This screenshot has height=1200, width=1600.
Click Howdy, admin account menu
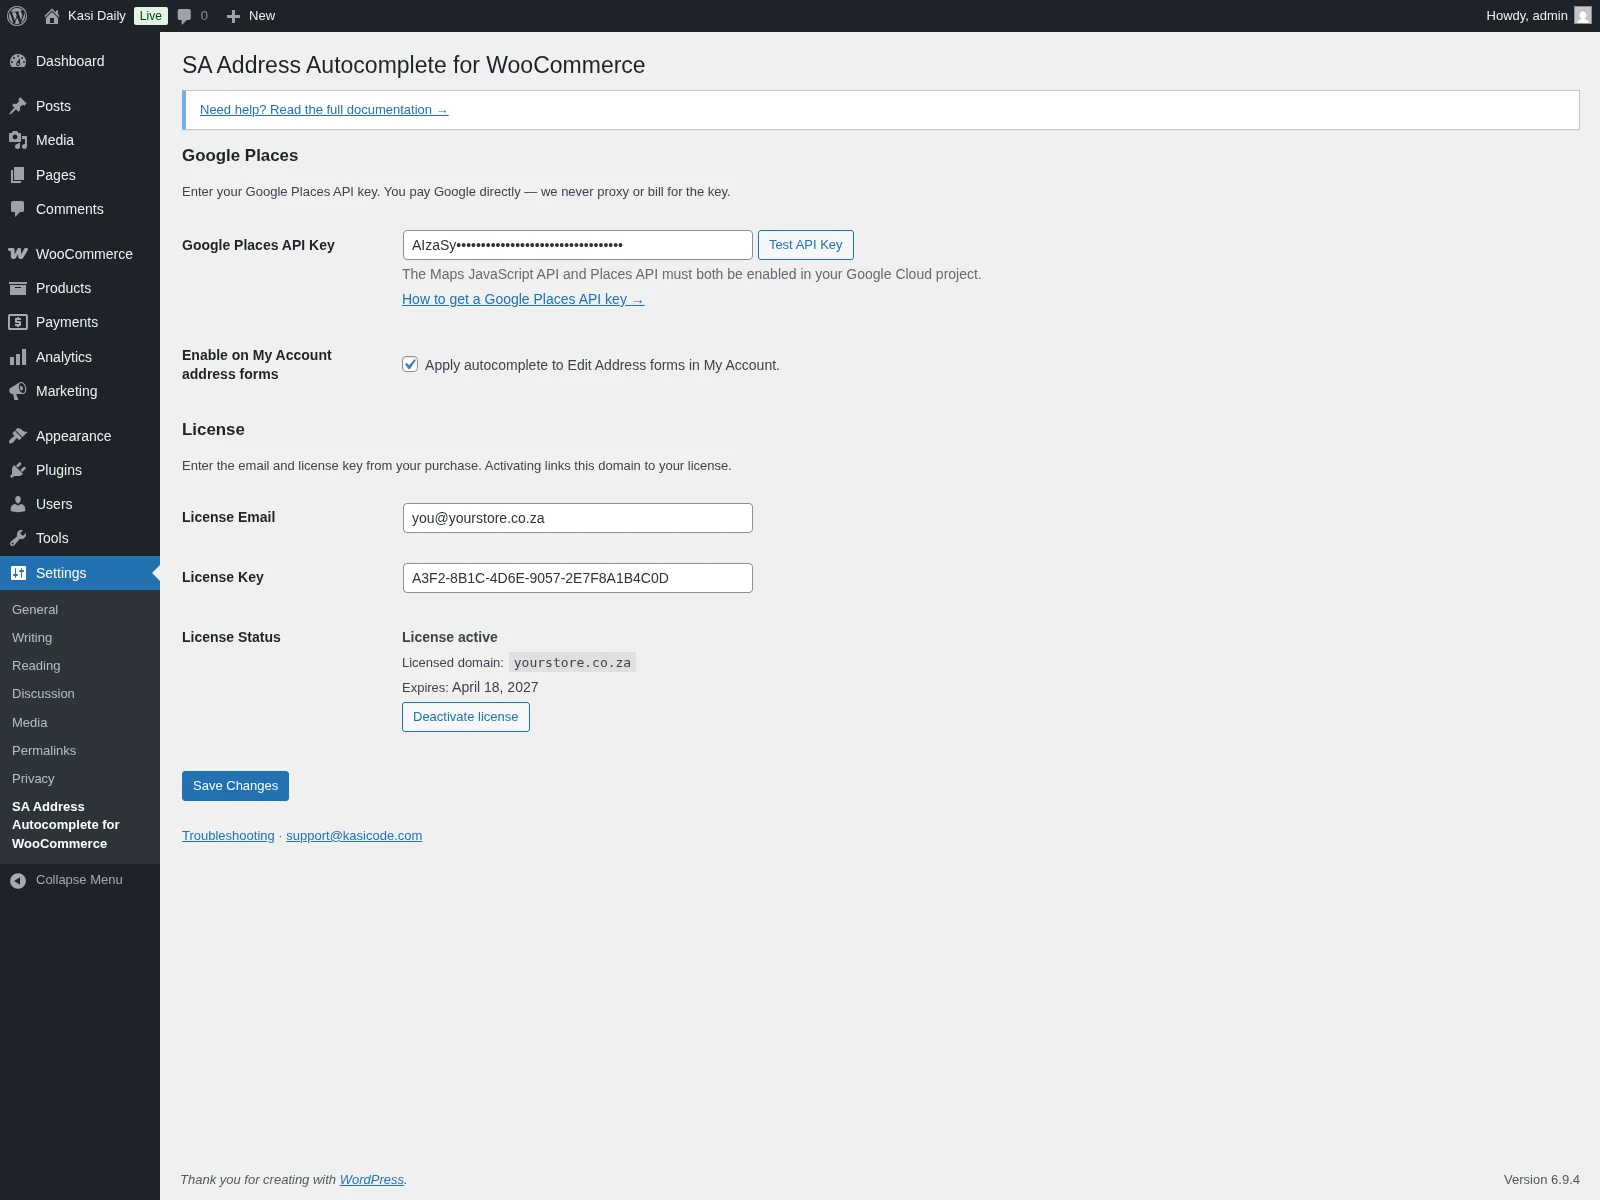tap(1538, 16)
